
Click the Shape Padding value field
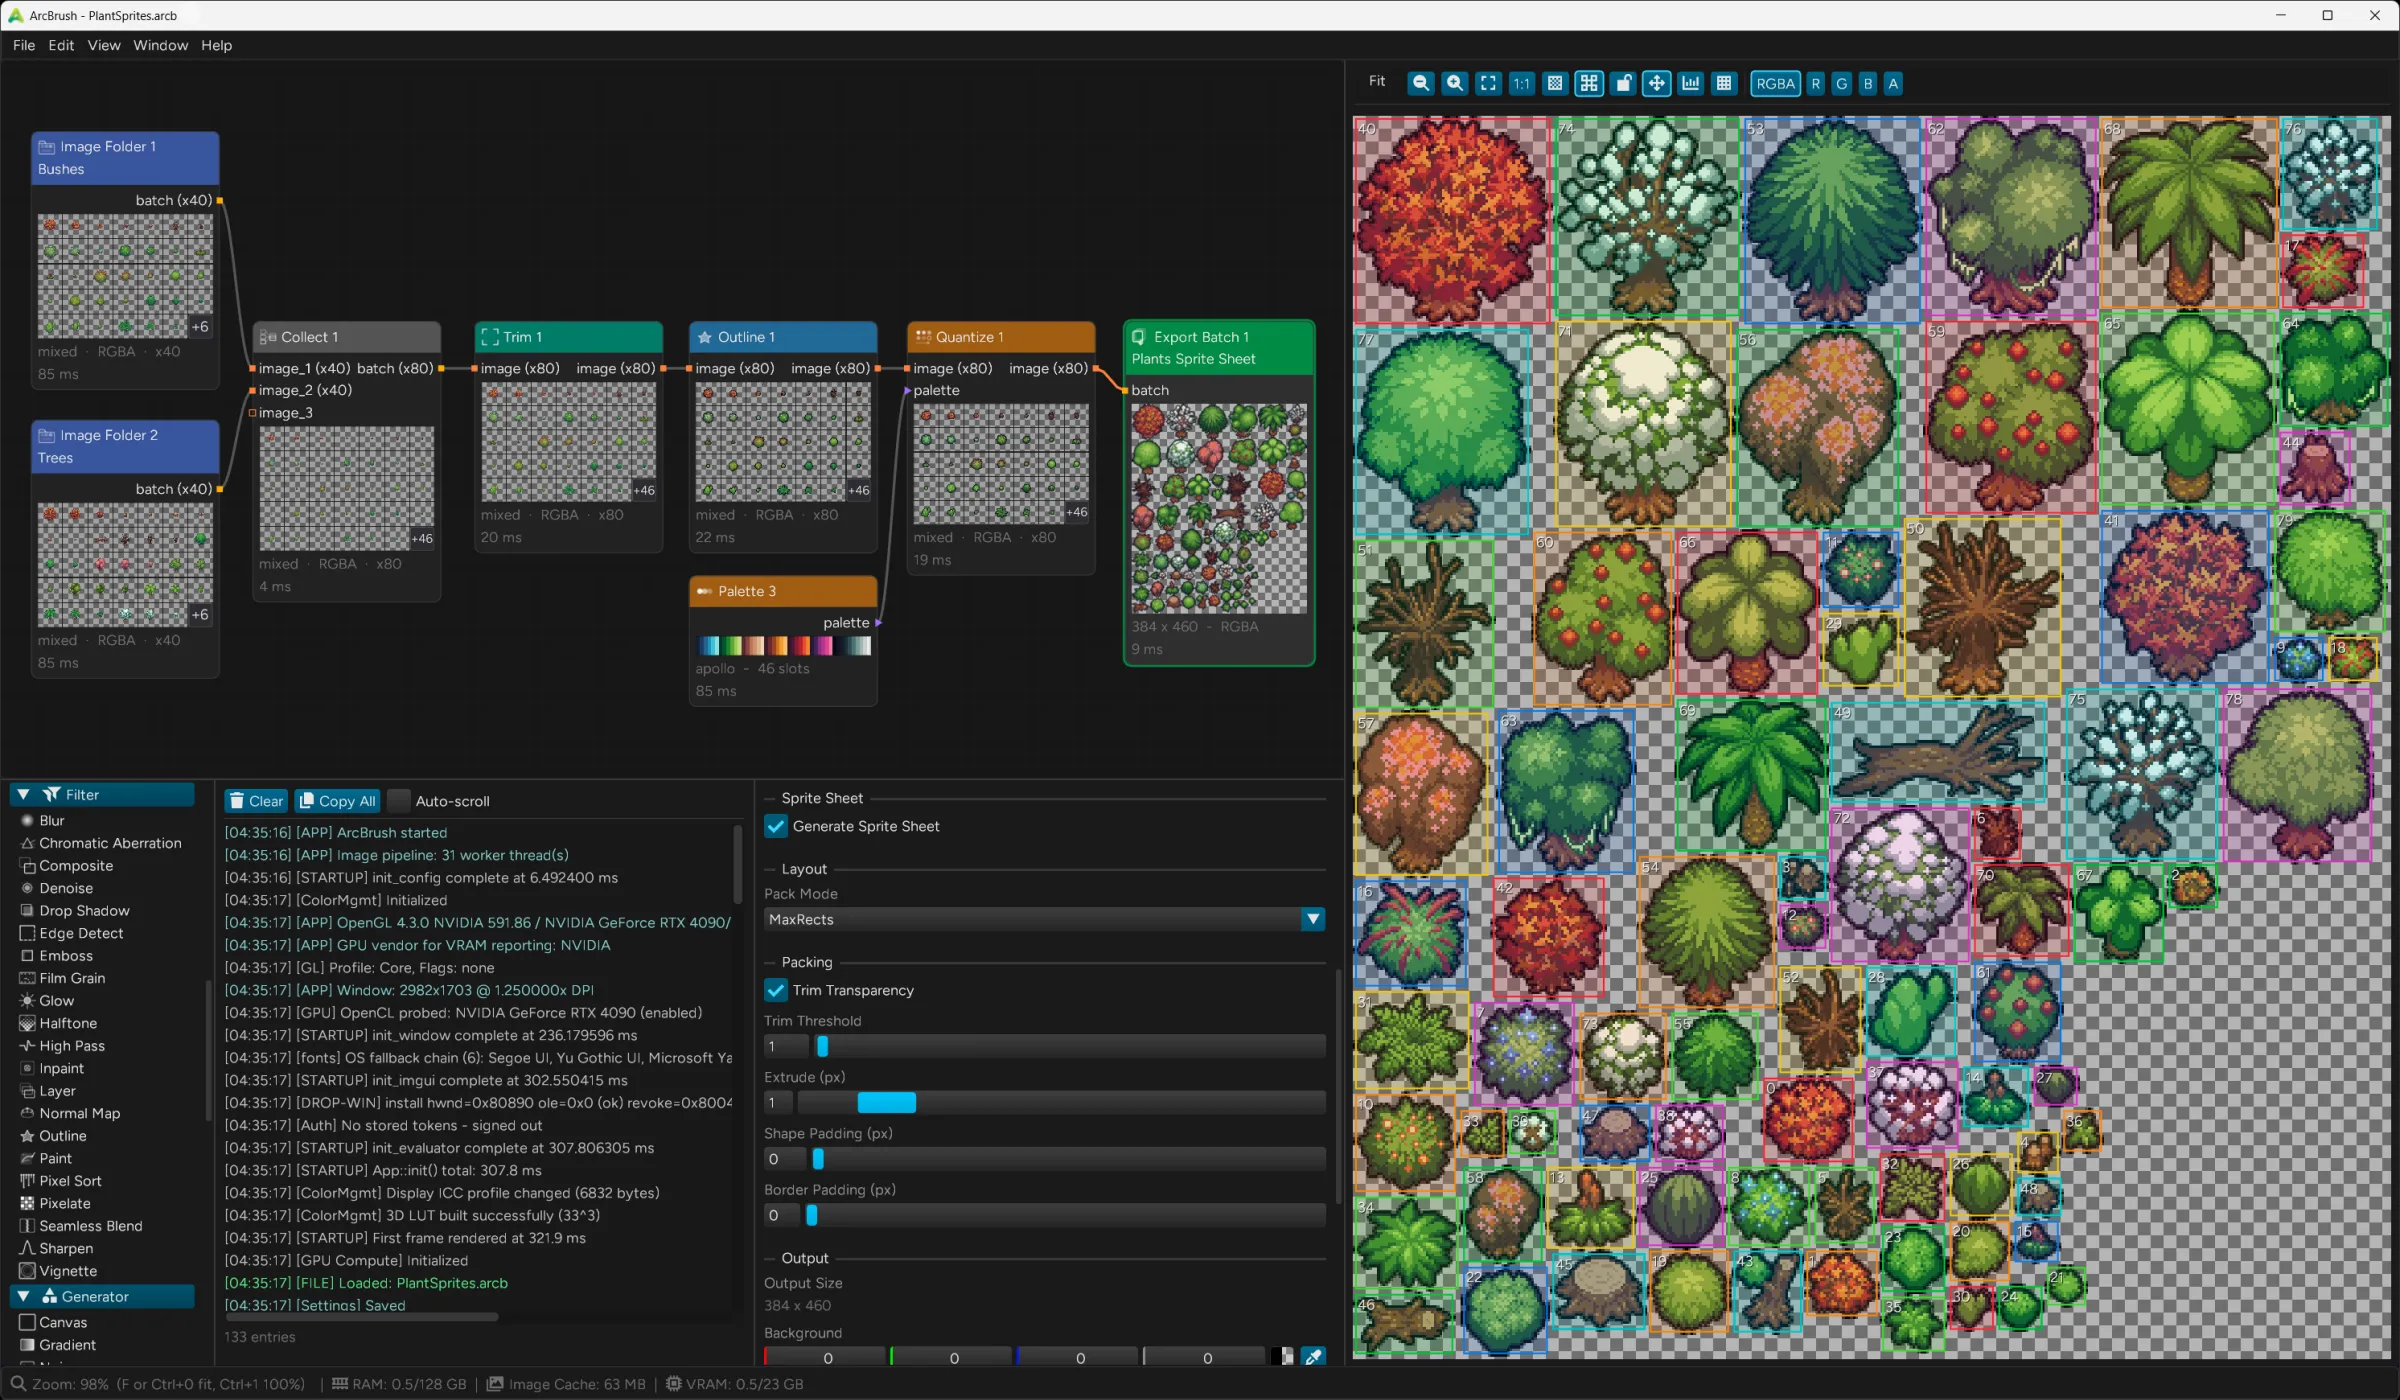[784, 1159]
